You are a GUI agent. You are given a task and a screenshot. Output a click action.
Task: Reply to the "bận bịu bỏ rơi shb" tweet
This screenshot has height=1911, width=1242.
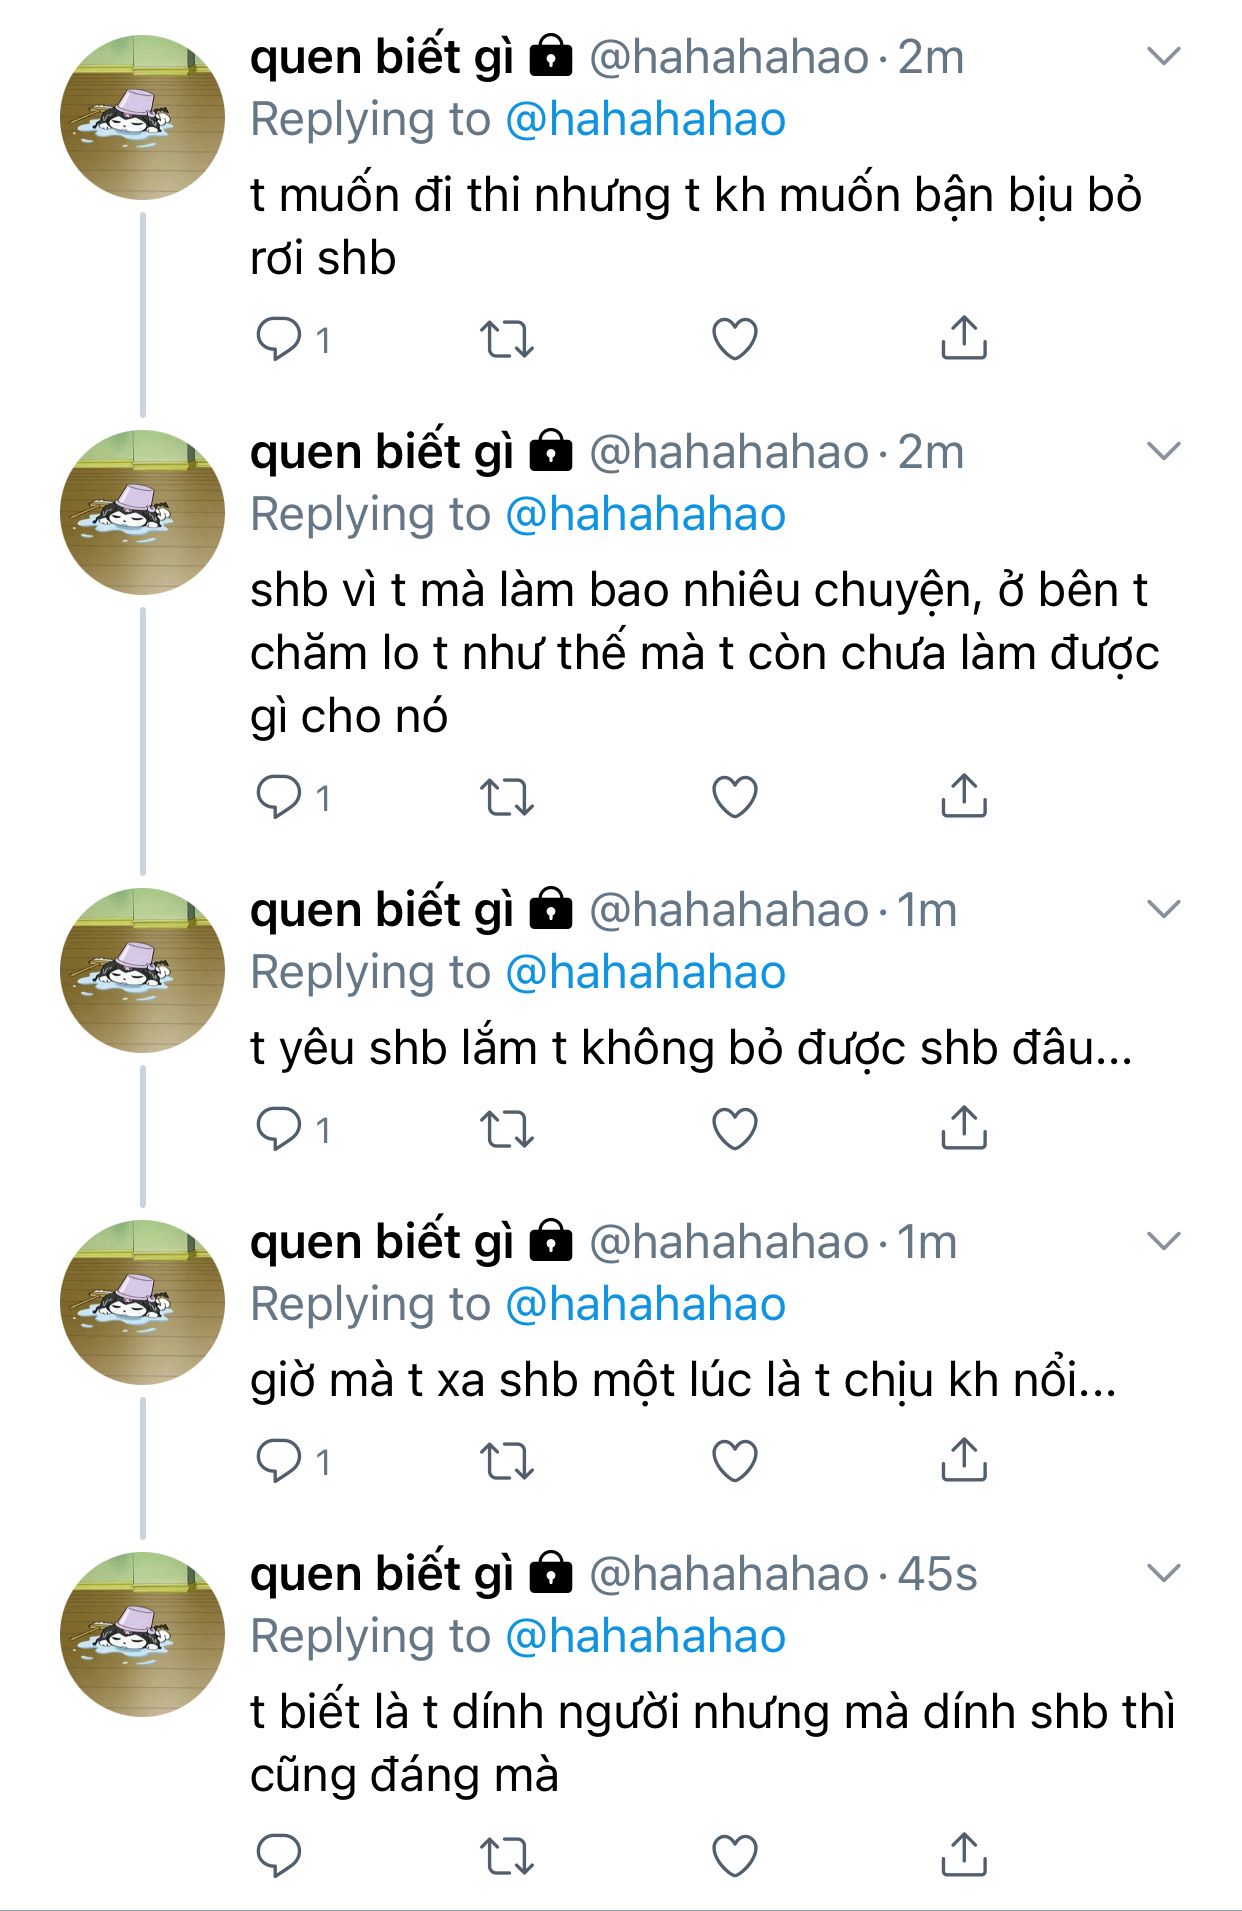(279, 339)
